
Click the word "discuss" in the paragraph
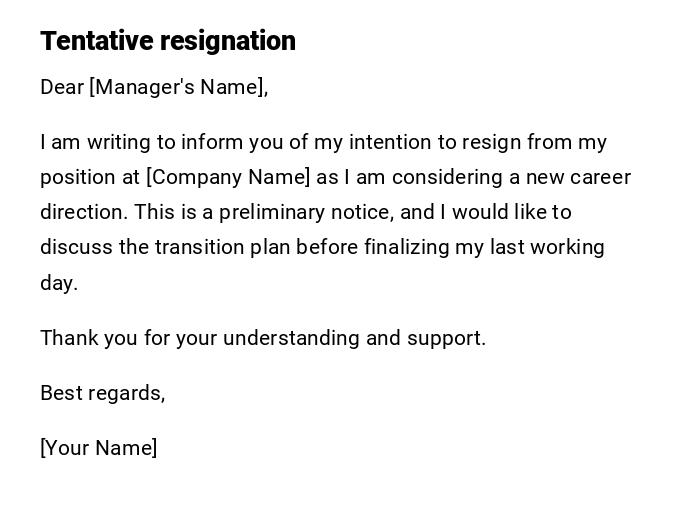tap(76, 247)
